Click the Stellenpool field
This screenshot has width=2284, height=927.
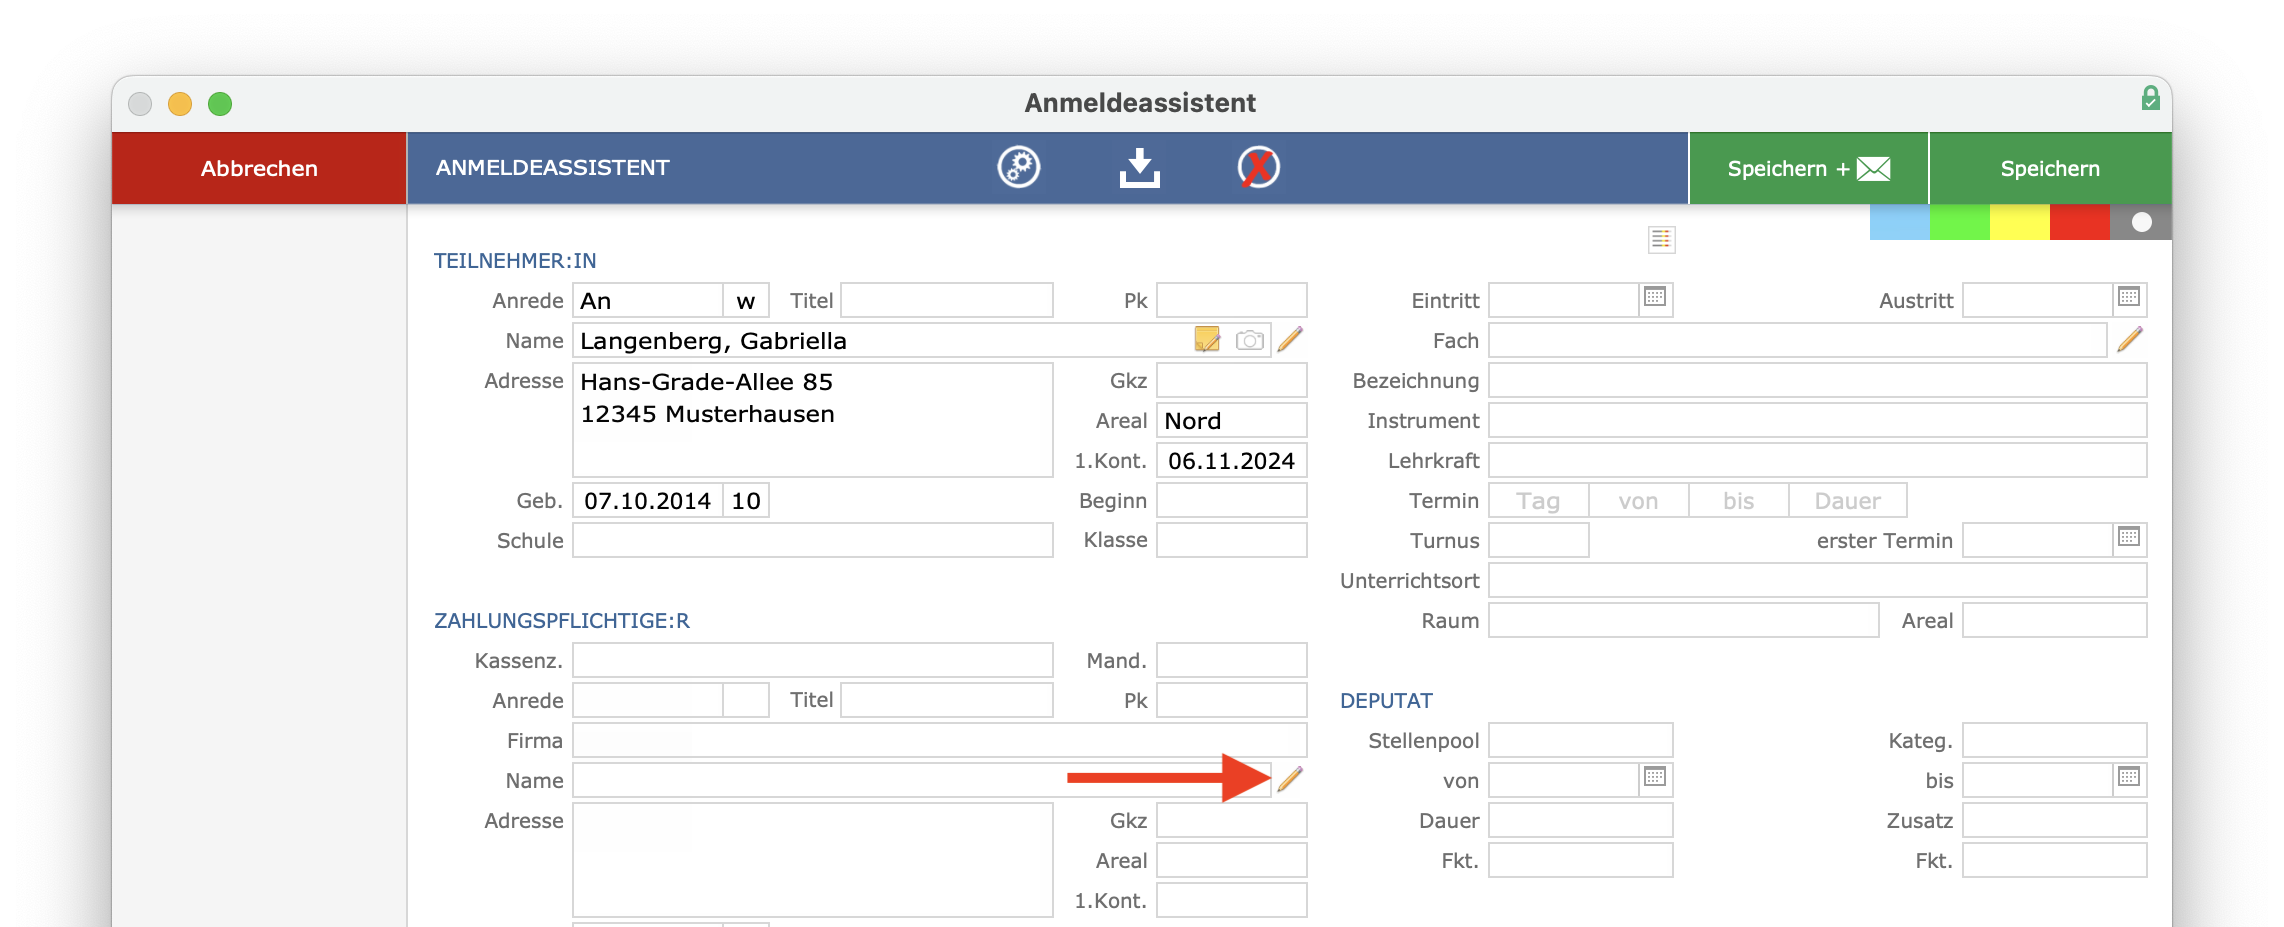coord(1580,740)
